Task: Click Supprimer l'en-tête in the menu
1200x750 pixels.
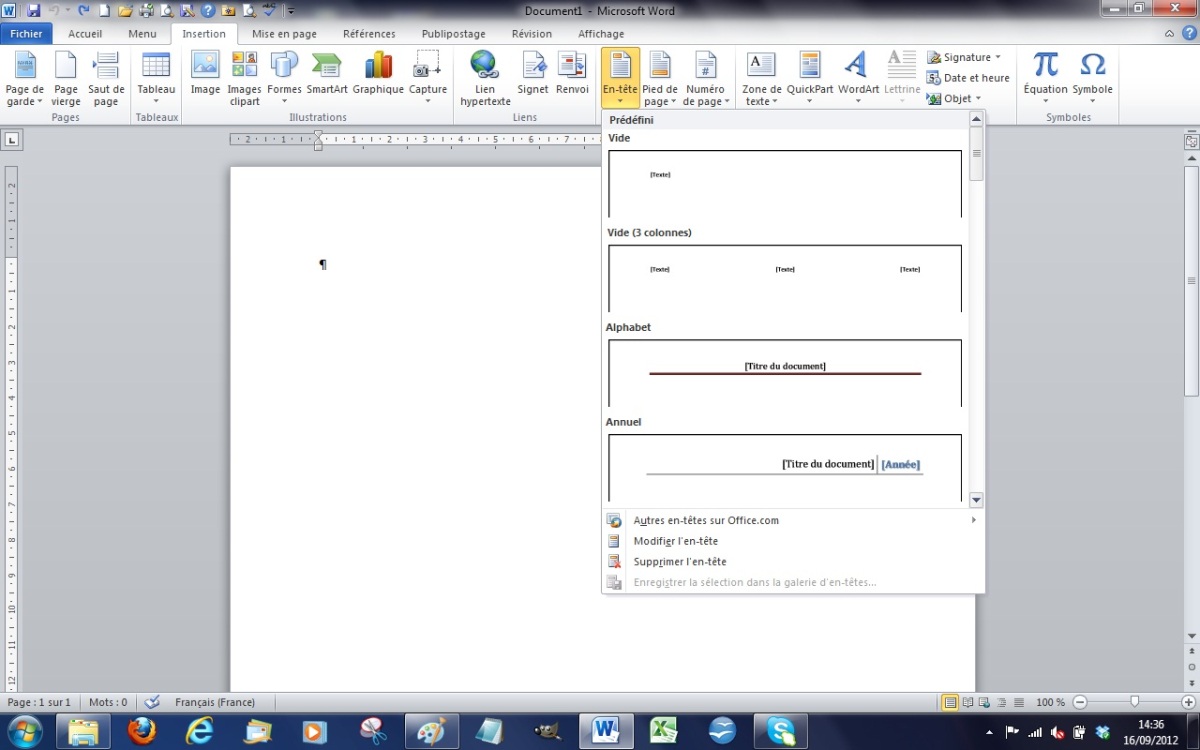Action: [x=680, y=562]
